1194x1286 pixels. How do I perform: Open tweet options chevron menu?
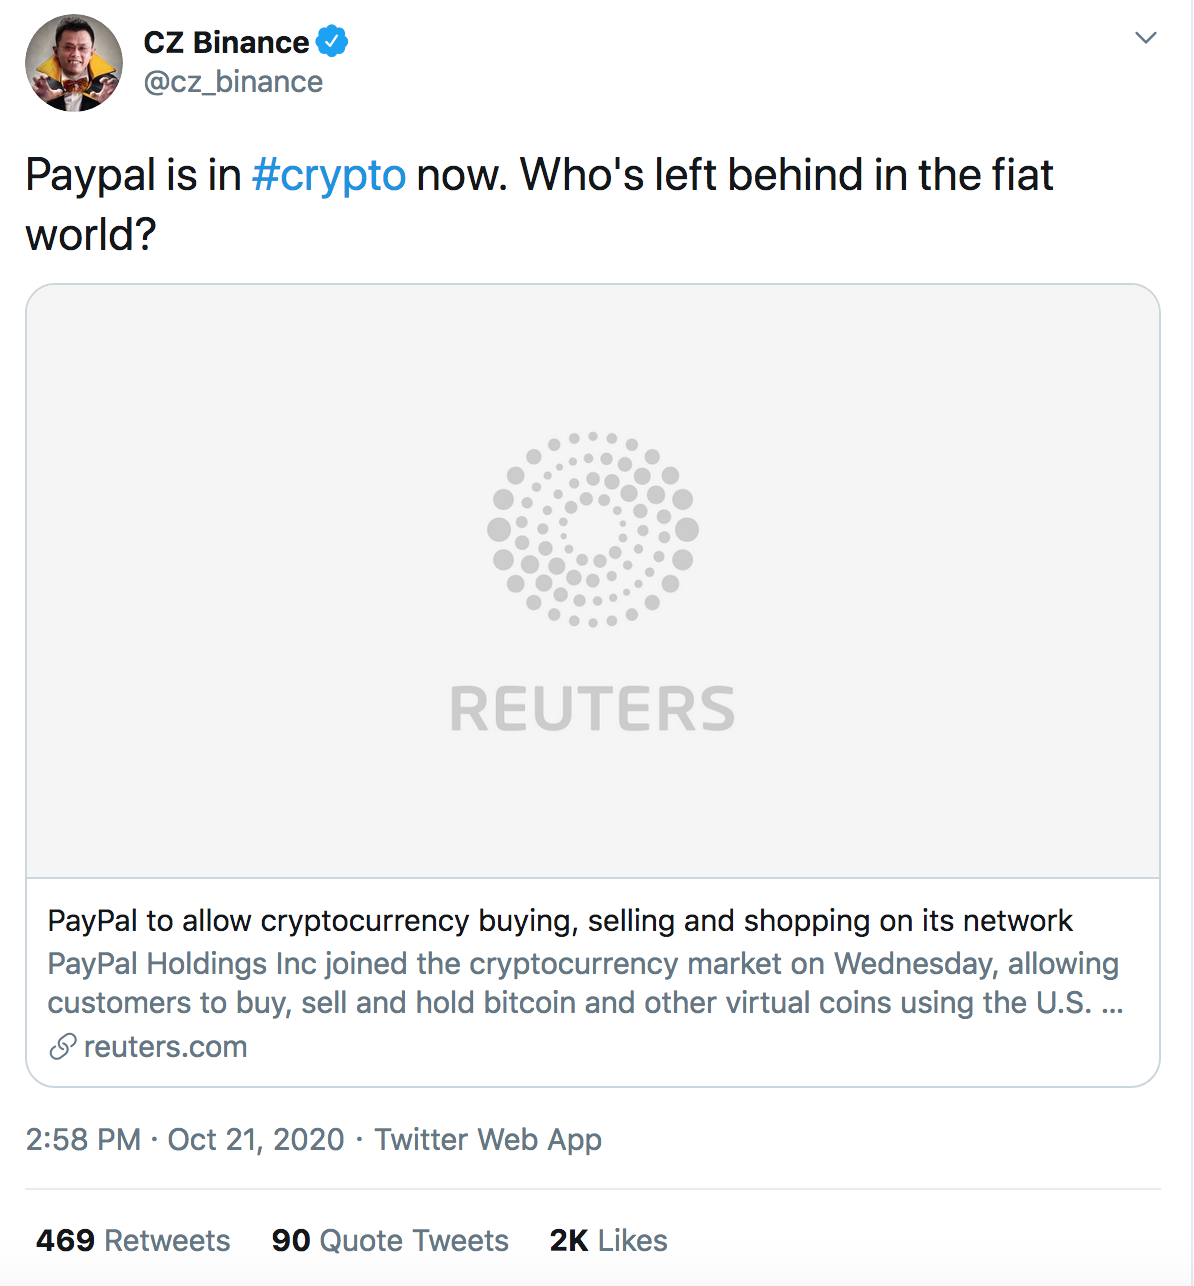[x=1145, y=38]
